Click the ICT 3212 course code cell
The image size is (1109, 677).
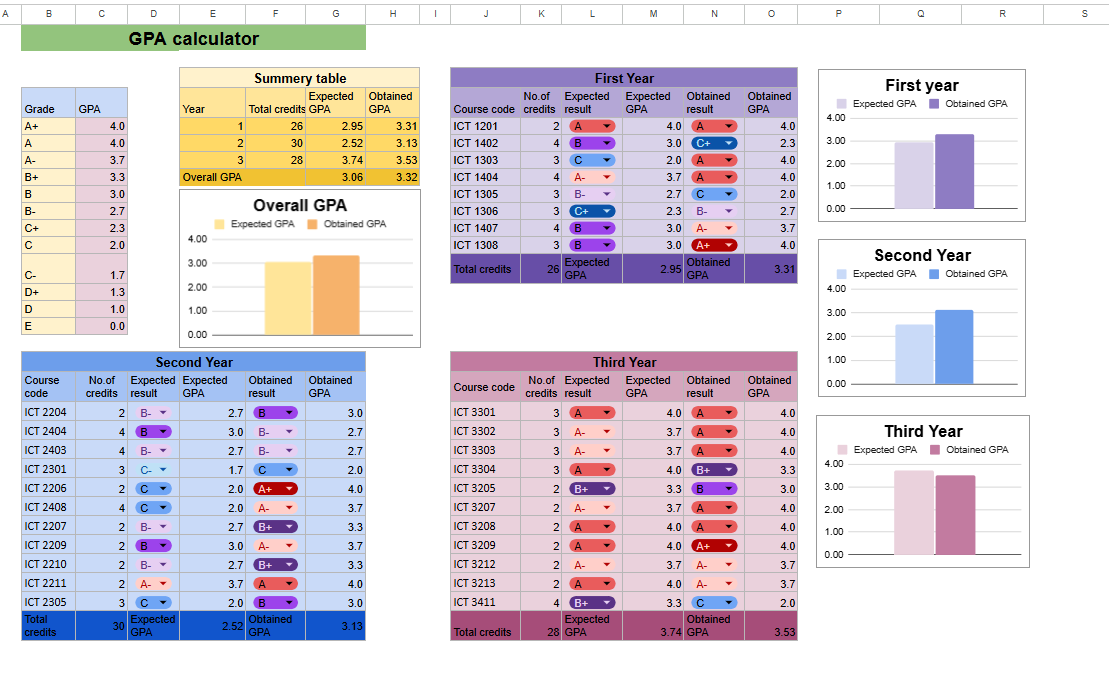[485, 565]
